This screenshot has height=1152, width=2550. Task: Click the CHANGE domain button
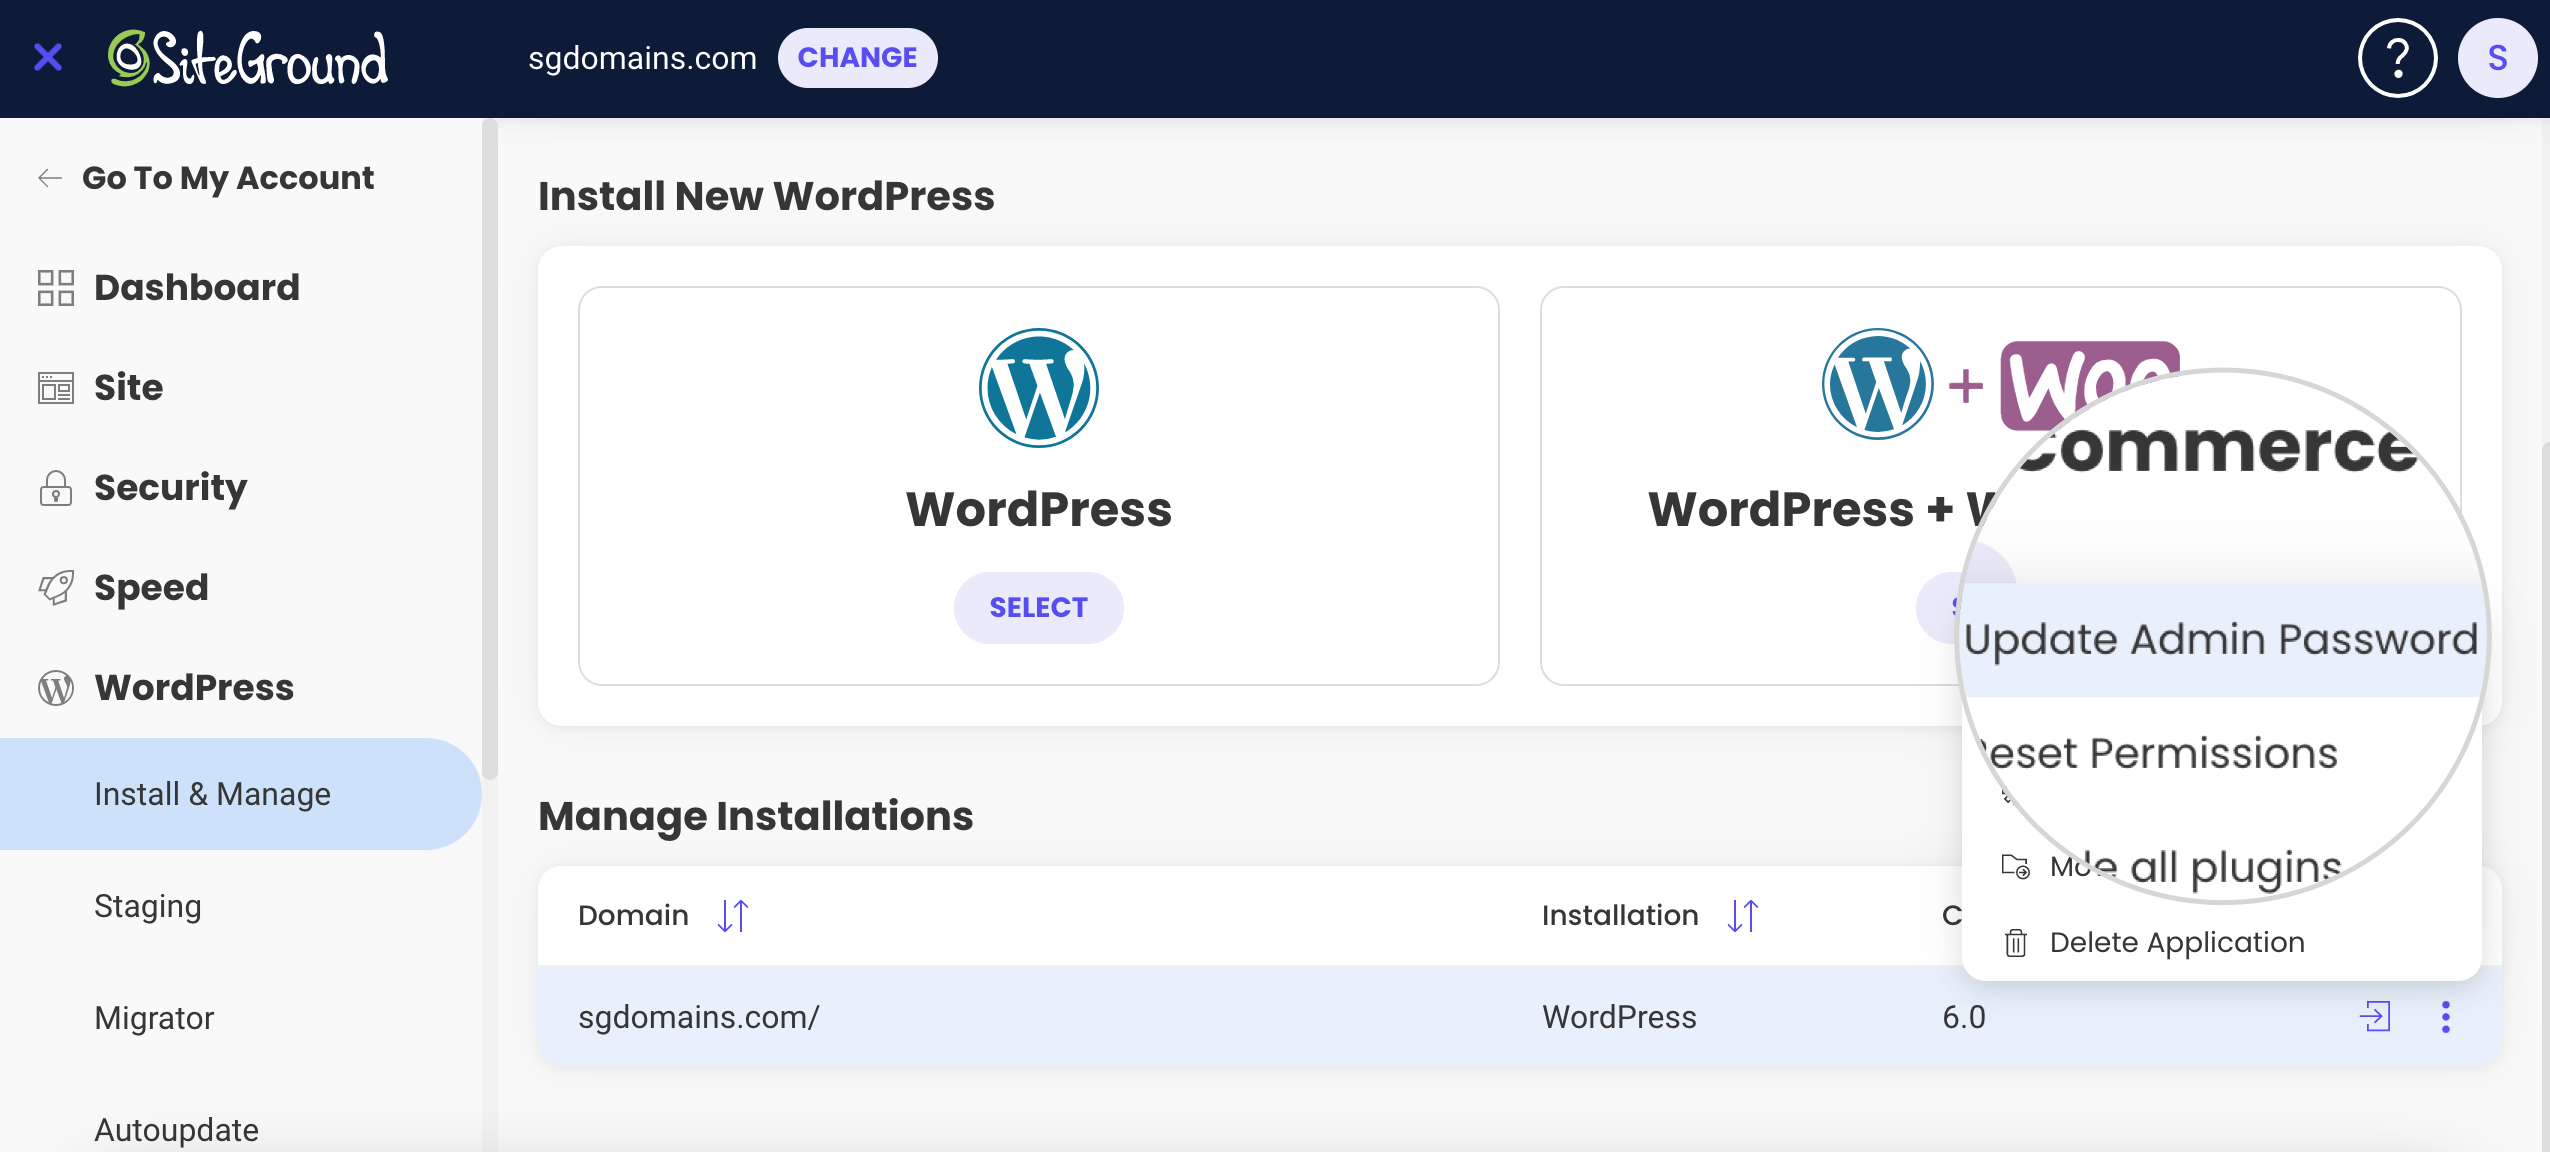click(x=857, y=58)
